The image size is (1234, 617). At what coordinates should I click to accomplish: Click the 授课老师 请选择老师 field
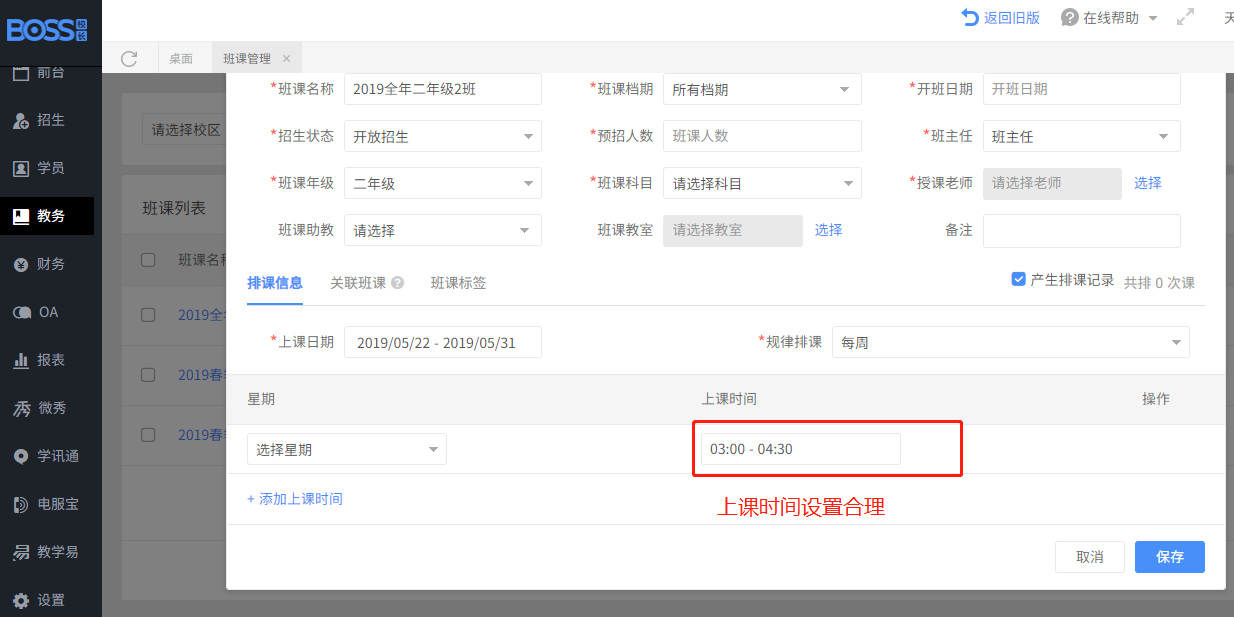tap(1052, 183)
